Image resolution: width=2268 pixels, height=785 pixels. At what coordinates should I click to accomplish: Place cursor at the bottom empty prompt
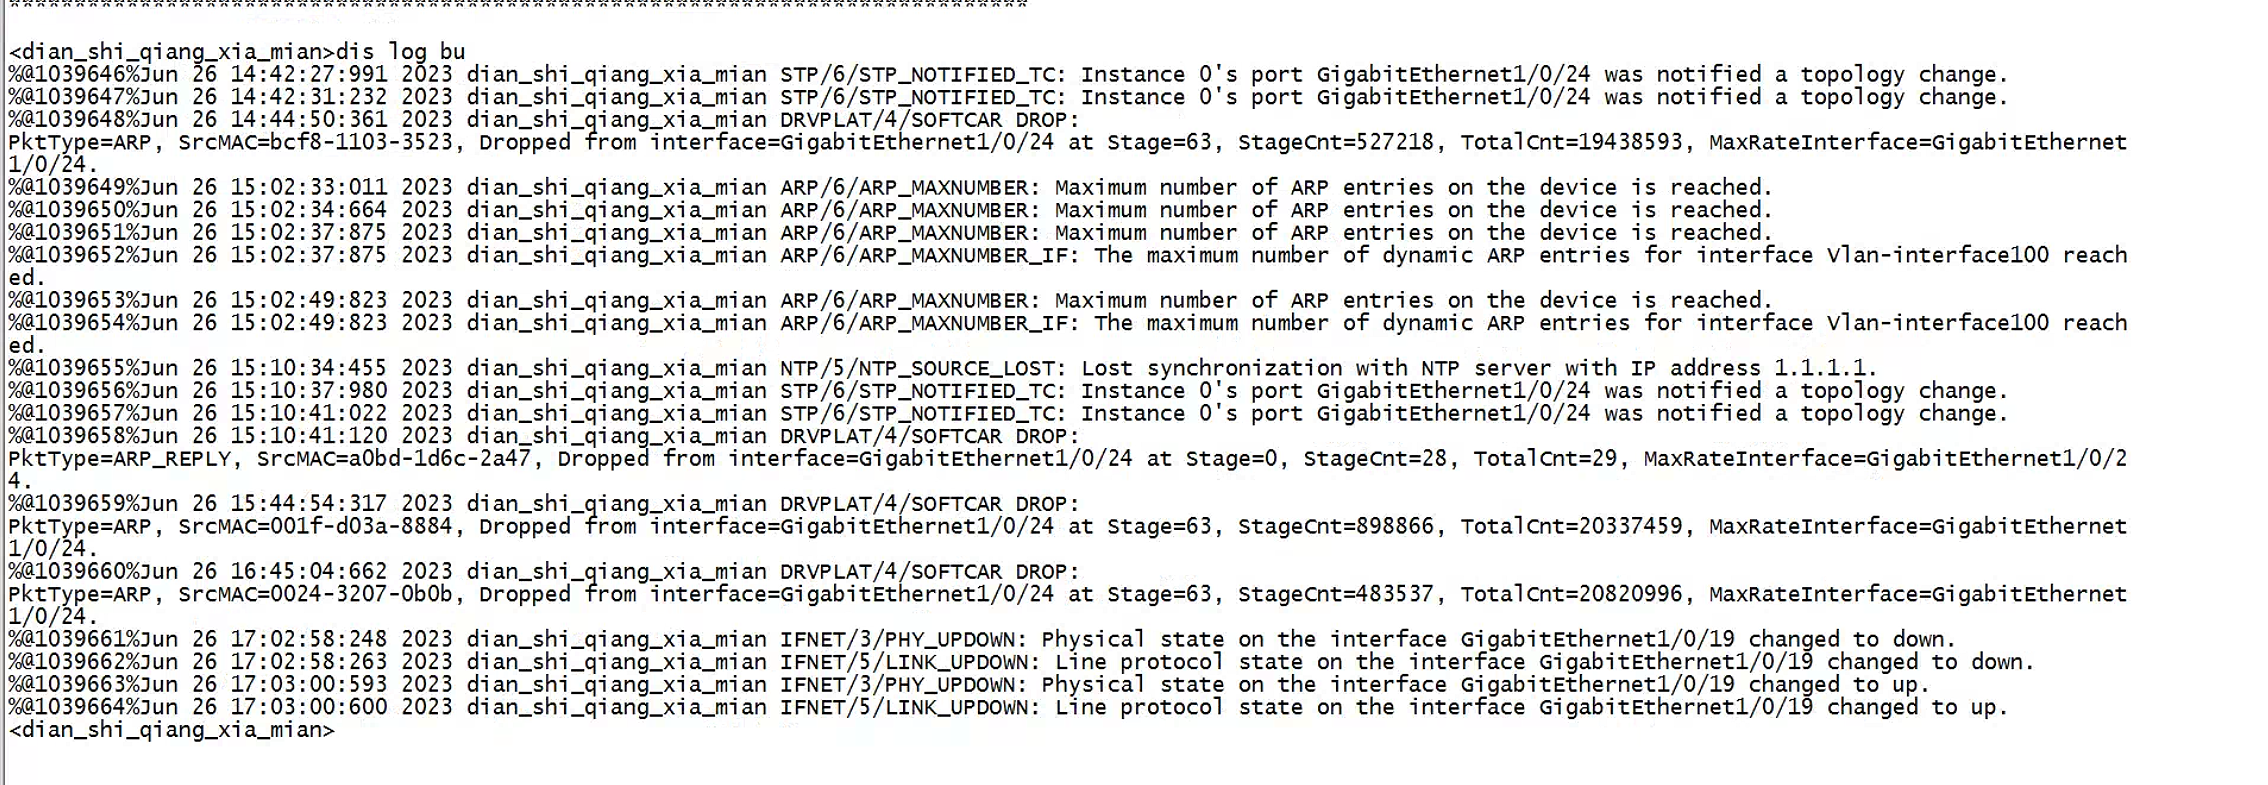click(x=345, y=730)
